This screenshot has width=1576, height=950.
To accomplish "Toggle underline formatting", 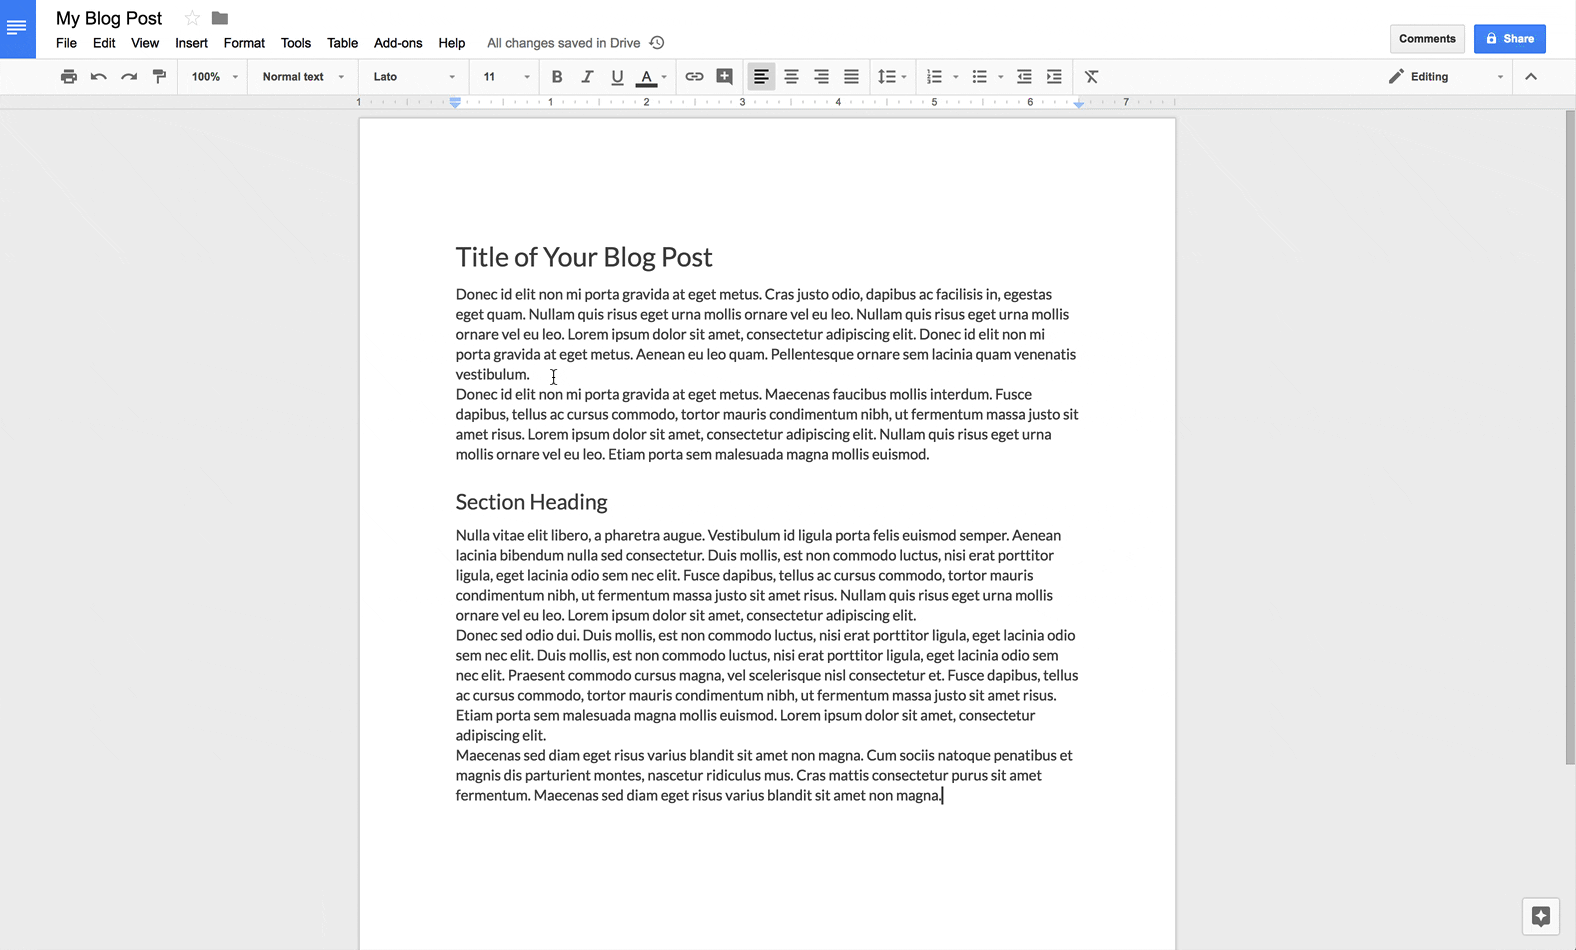I will 617,77.
